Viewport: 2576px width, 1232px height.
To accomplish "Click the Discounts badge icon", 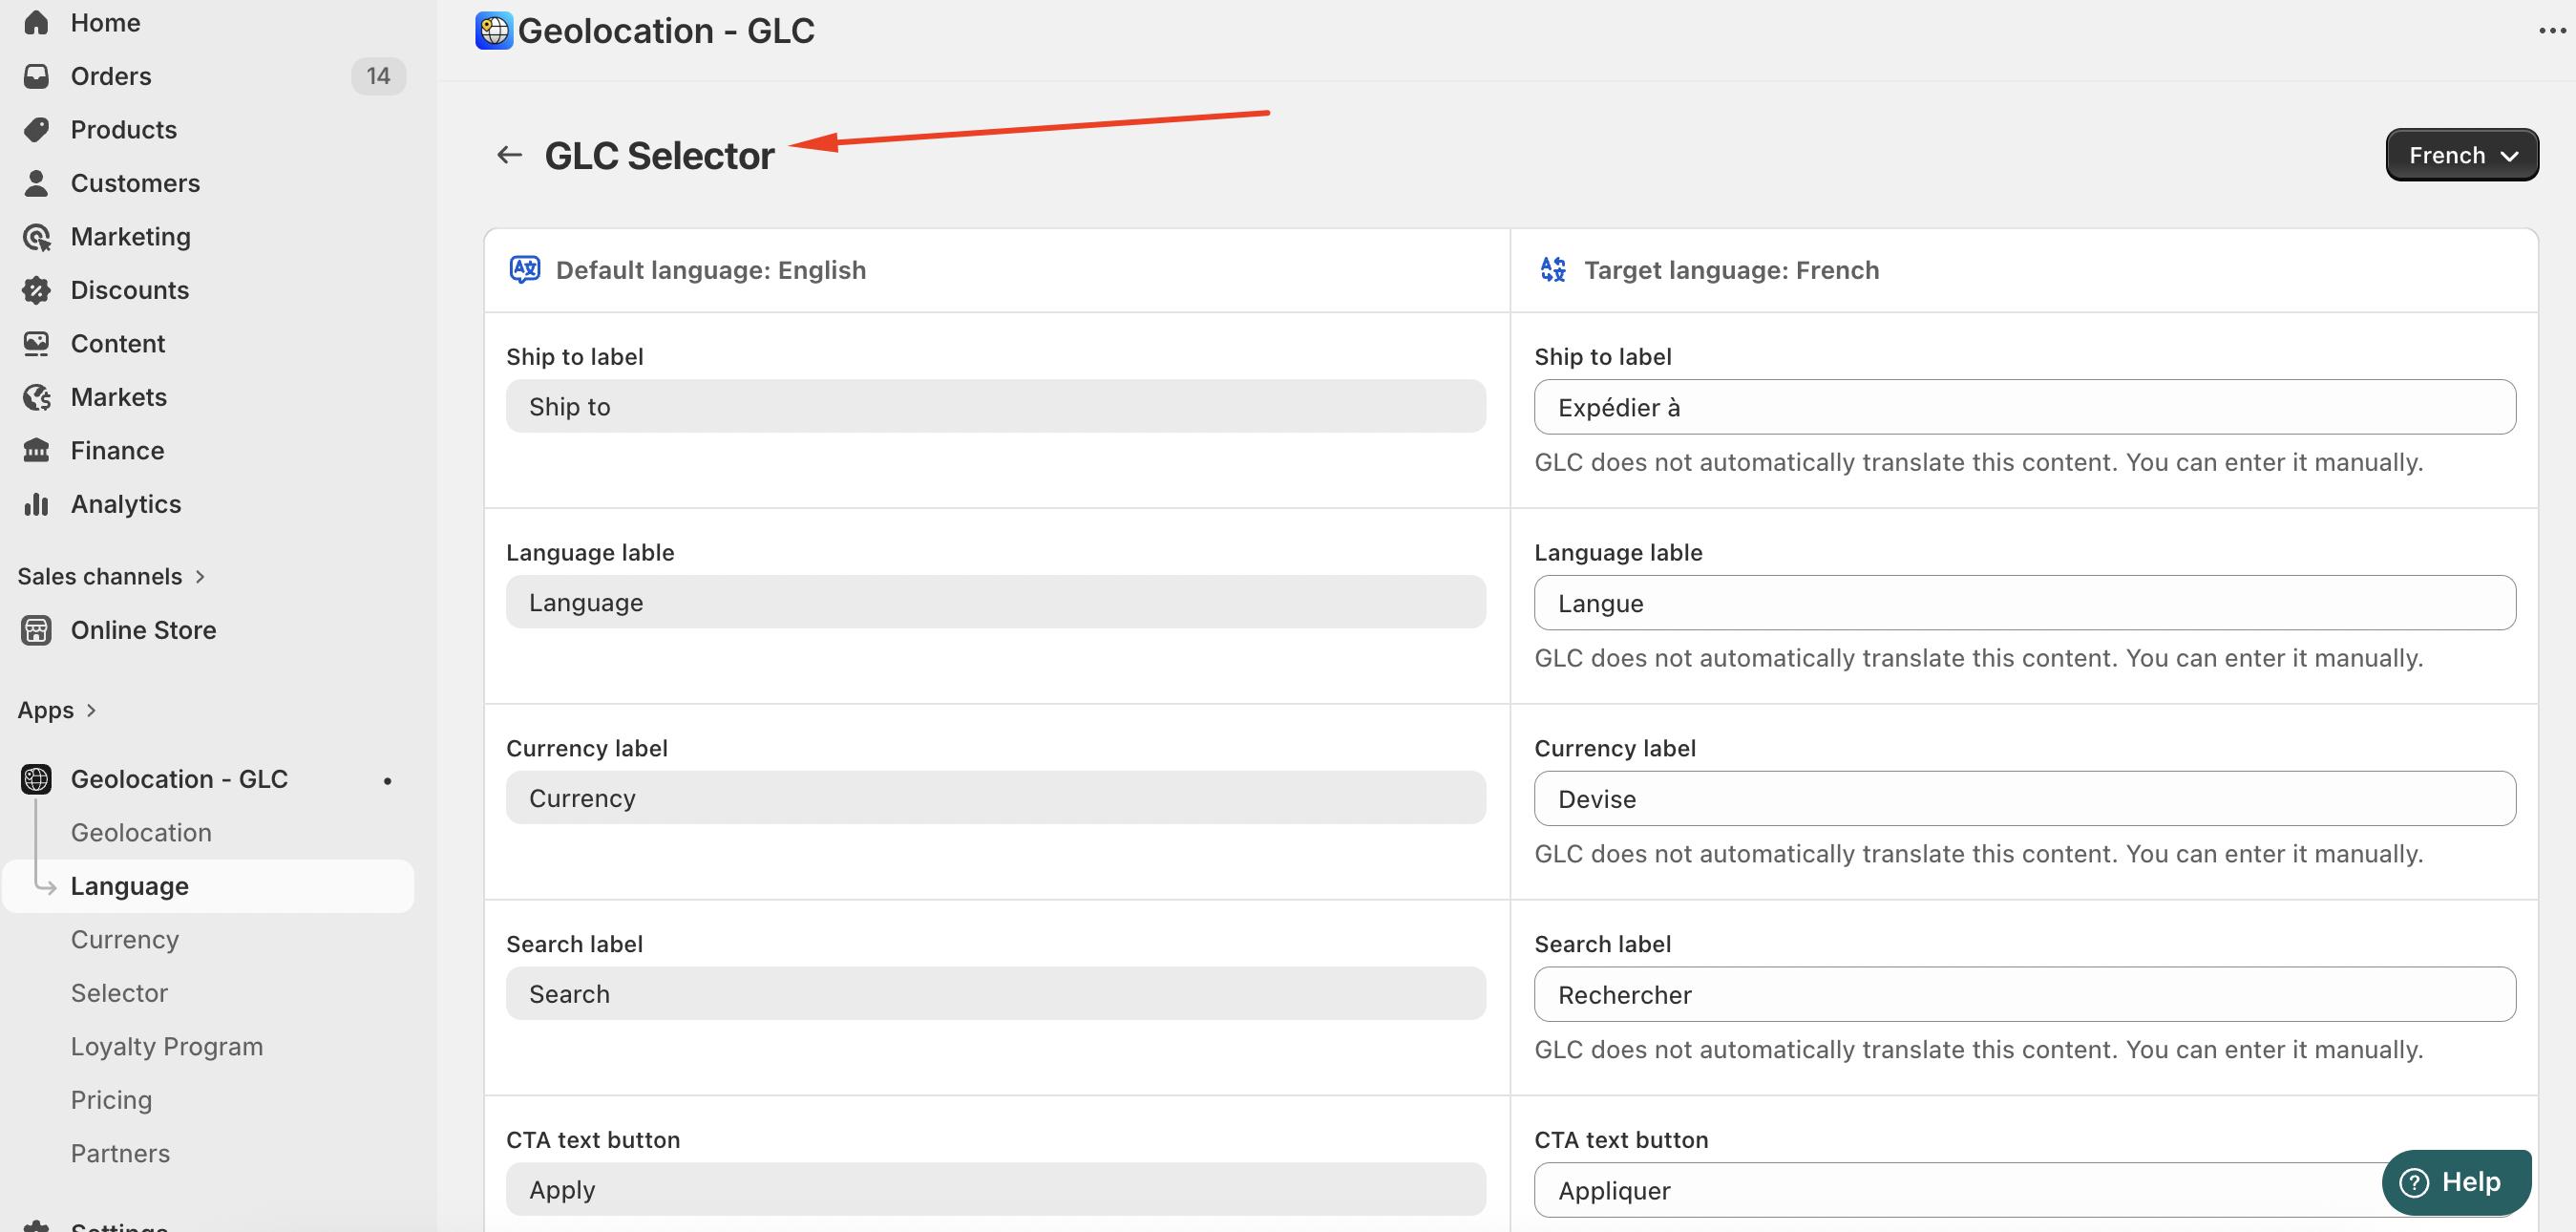I will point(36,290).
